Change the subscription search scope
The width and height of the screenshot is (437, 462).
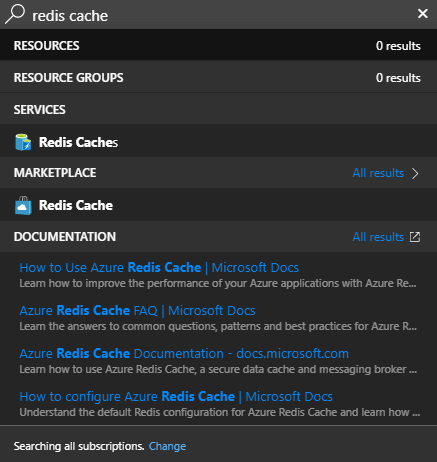(x=167, y=446)
